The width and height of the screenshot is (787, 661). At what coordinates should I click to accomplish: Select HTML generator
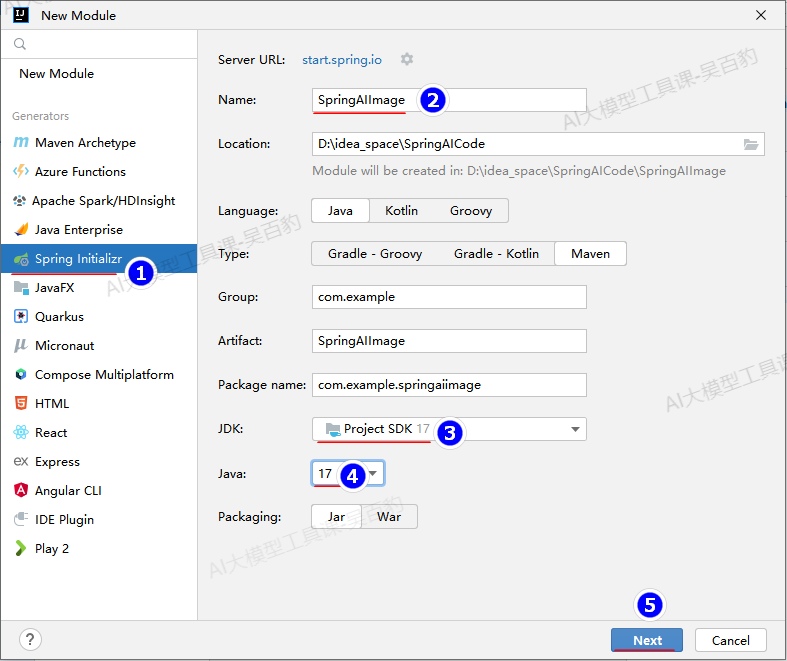point(99,404)
